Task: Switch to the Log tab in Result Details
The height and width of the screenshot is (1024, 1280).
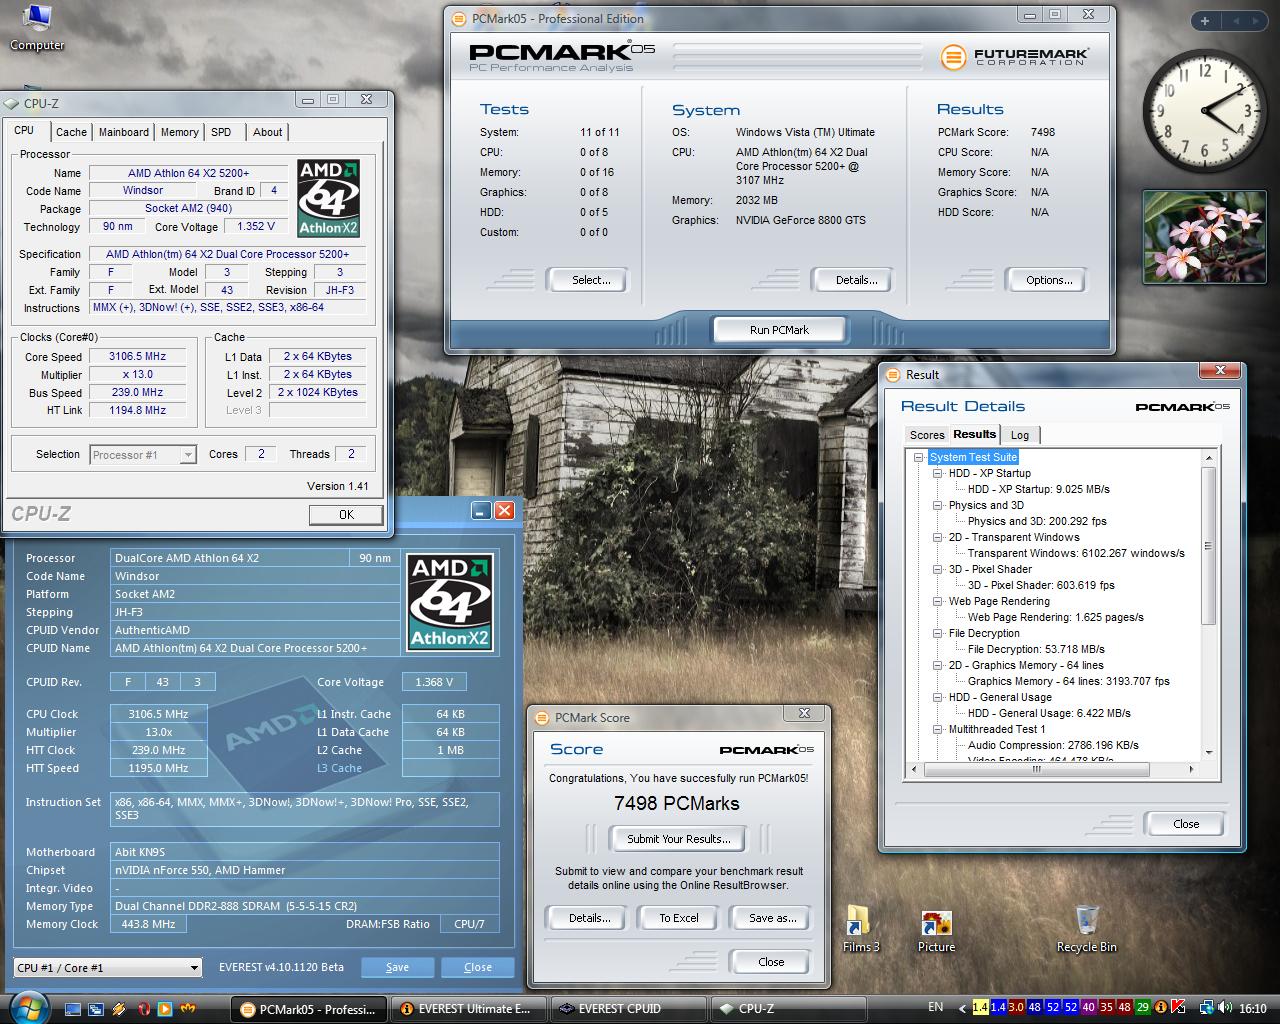Action: pyautogui.click(x=1020, y=435)
